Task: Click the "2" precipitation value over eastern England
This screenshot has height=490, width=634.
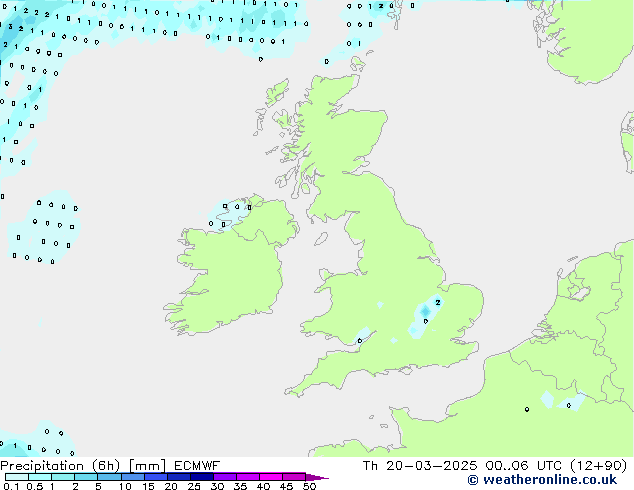Action: (x=438, y=302)
